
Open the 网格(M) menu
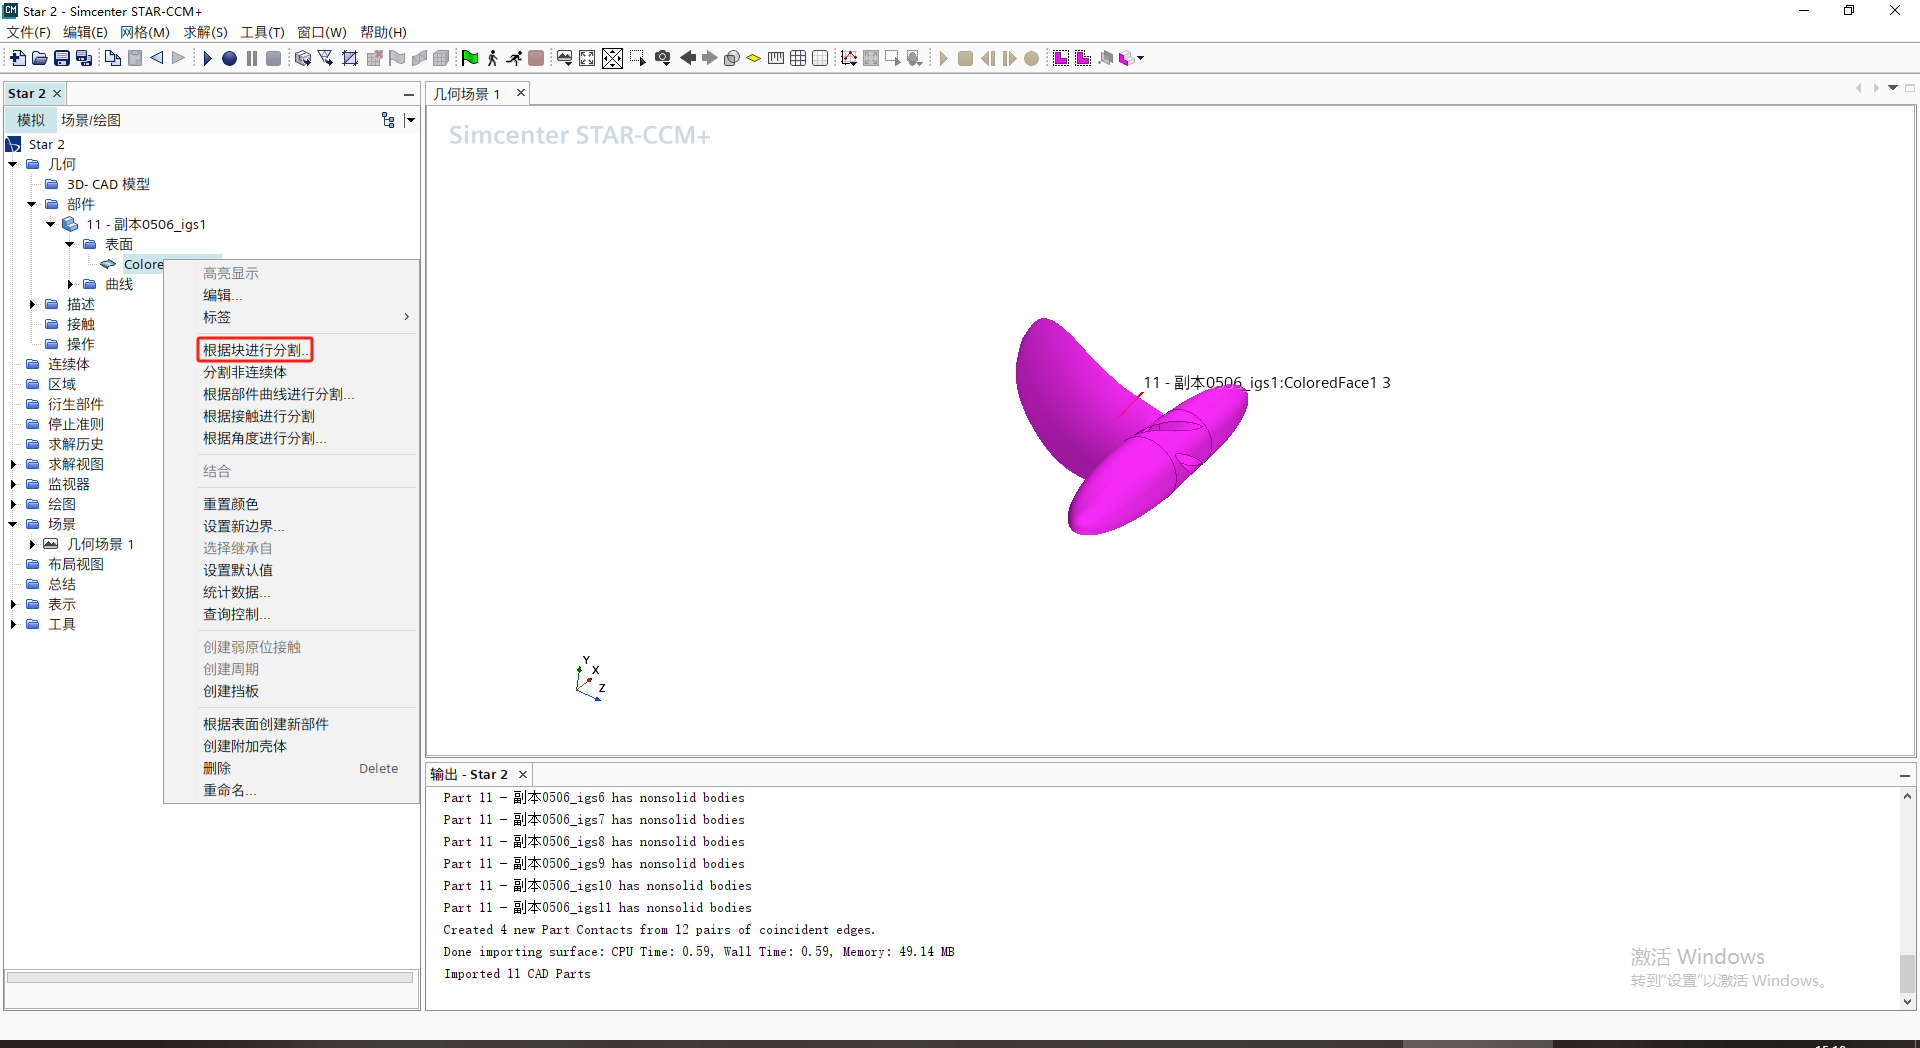(x=145, y=32)
